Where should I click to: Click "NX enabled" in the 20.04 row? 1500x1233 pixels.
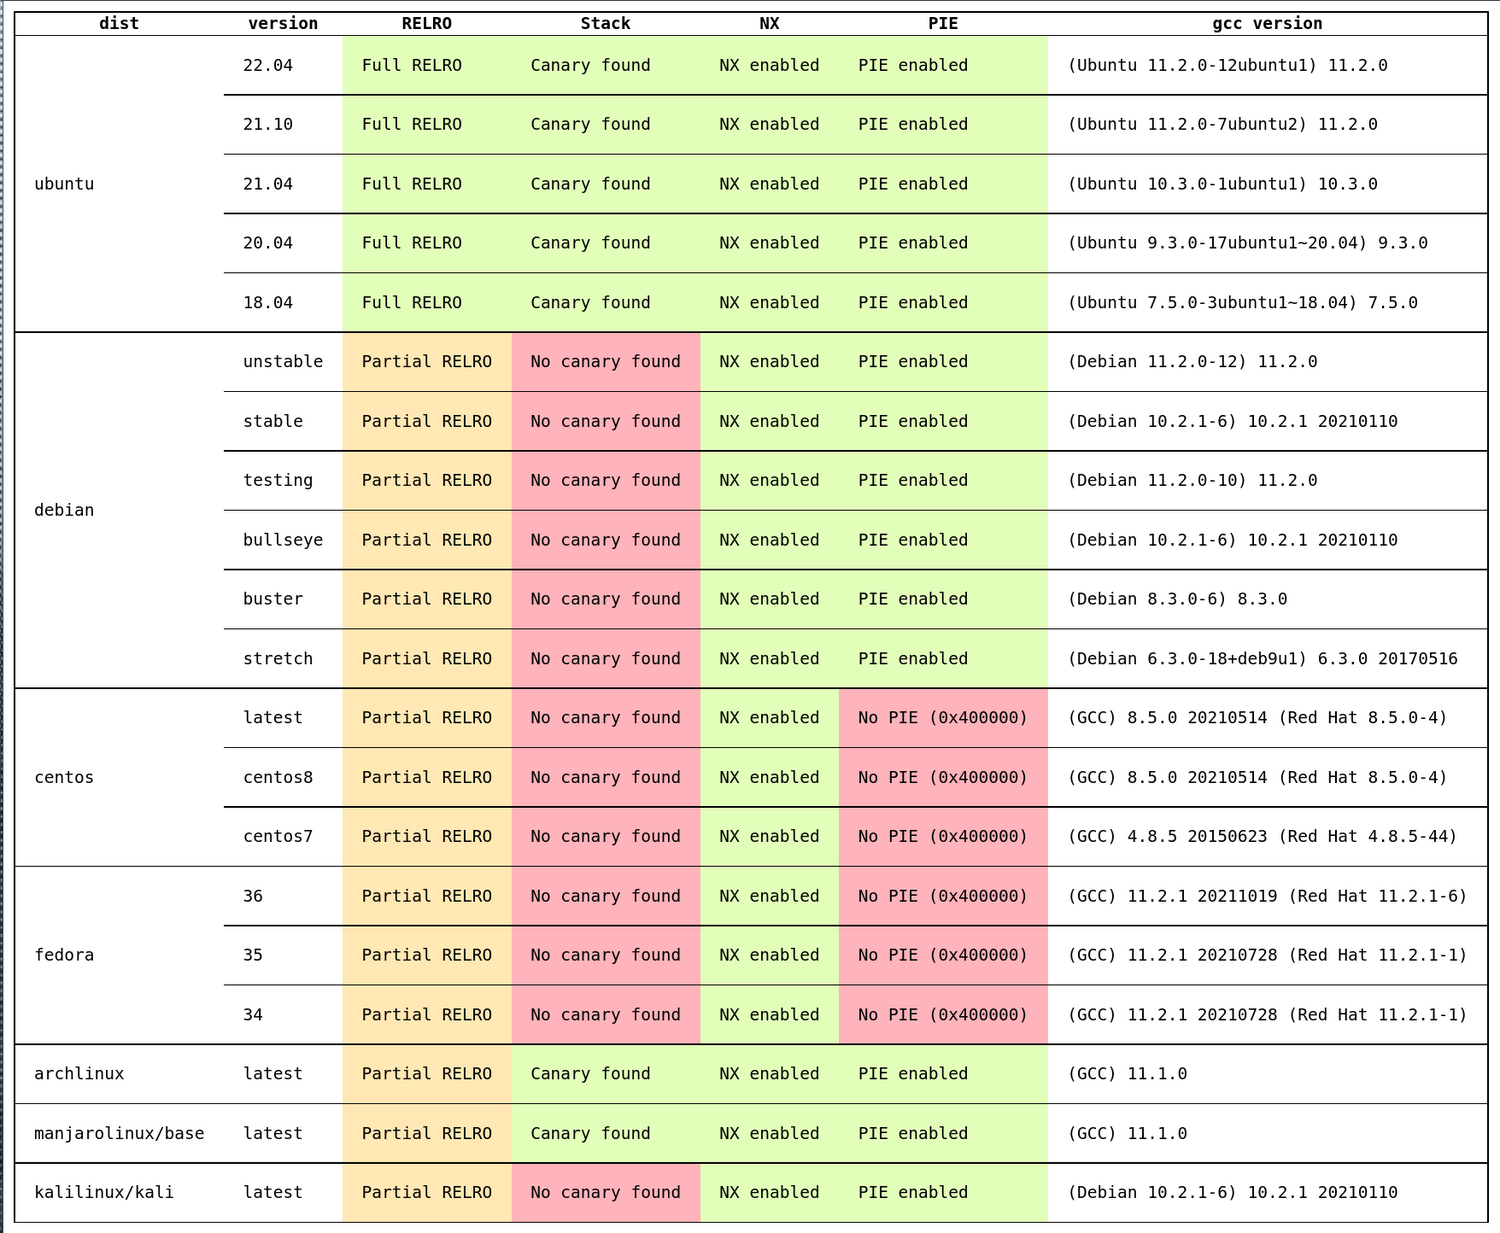tap(769, 243)
